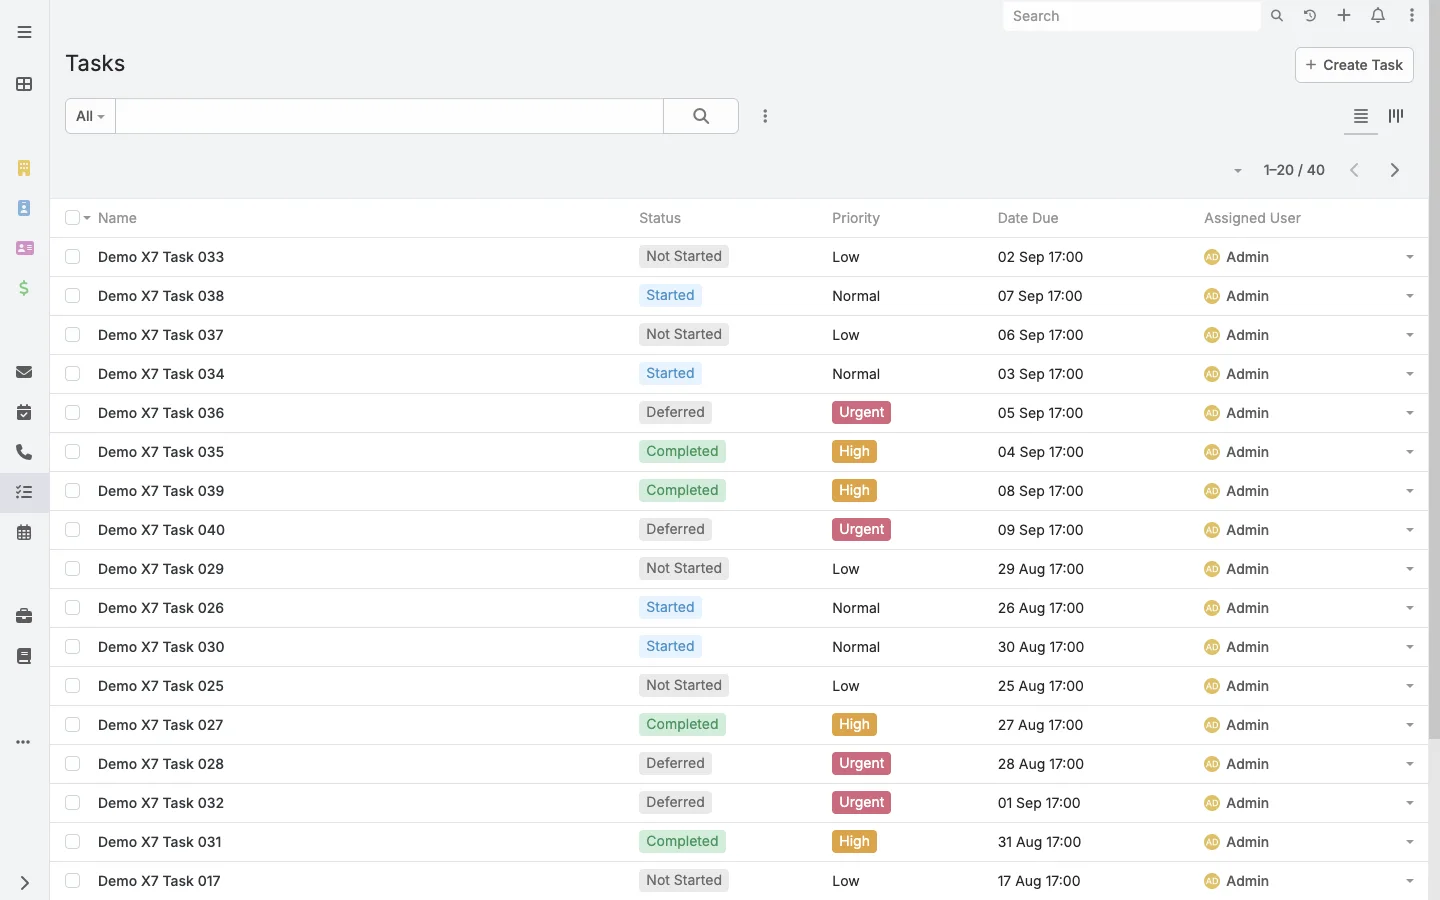Open Admin user link on Task 032 row

click(1247, 803)
